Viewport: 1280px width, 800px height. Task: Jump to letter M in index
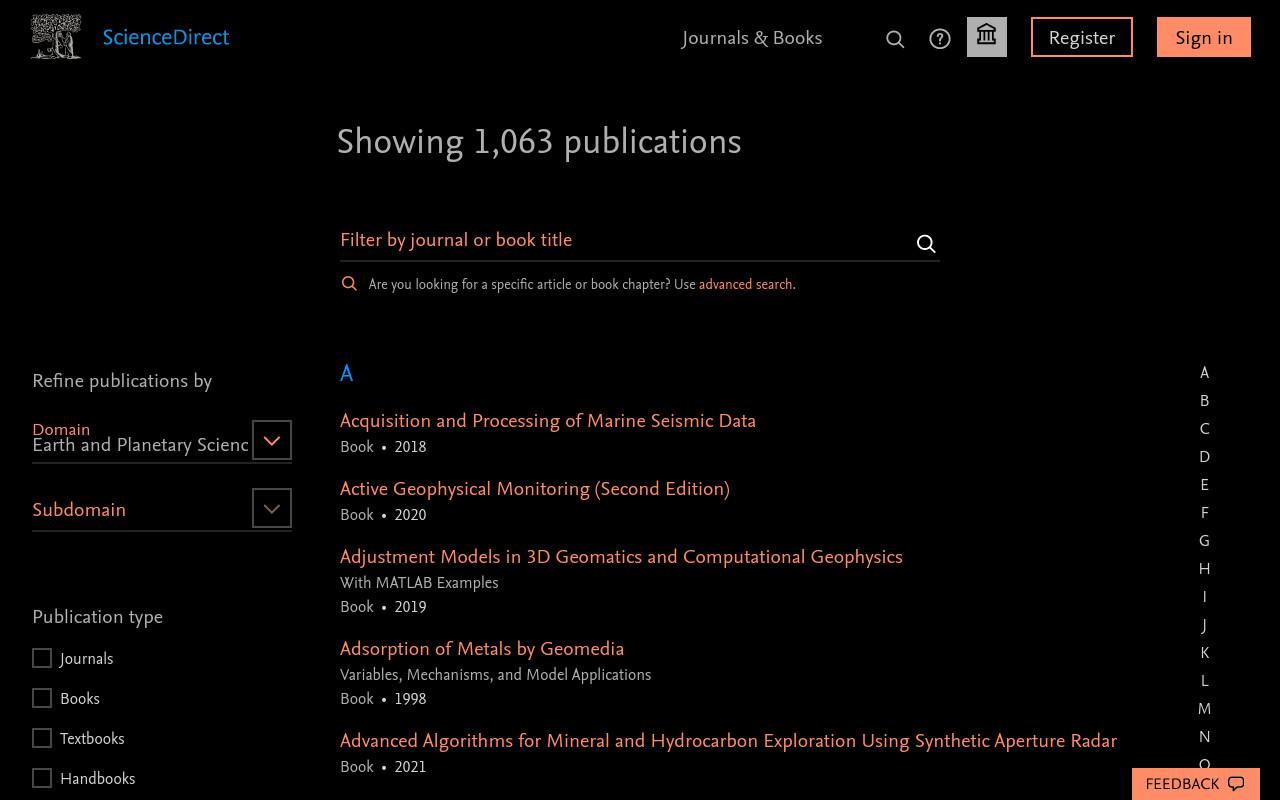coord(1204,709)
